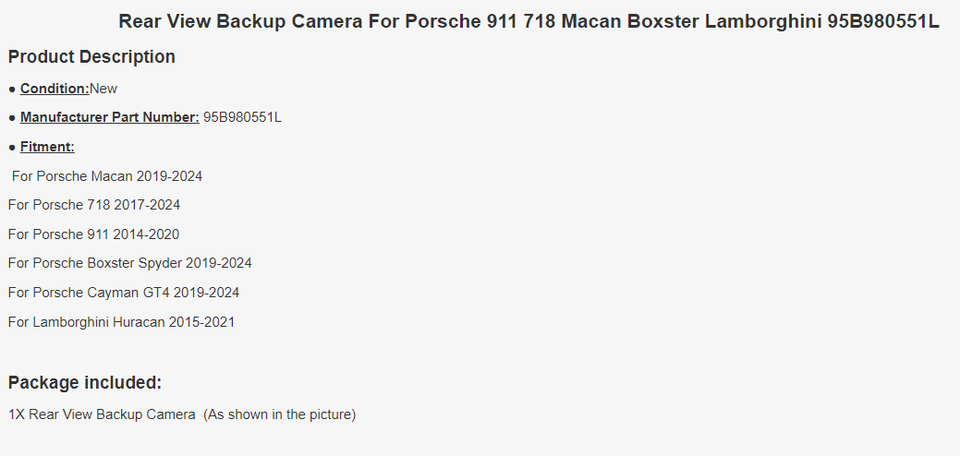Select the underlined Condition label

point(54,89)
